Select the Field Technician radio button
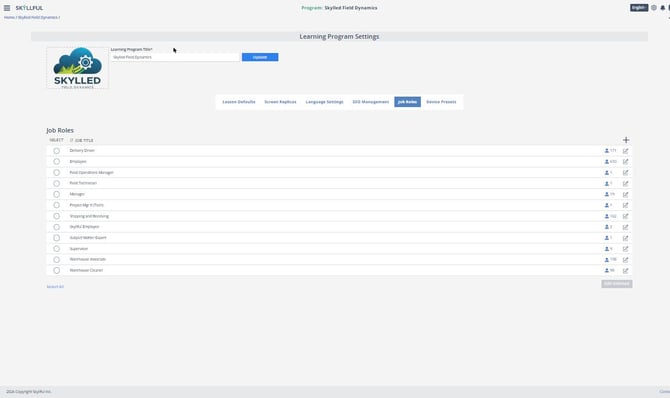 tap(56, 183)
